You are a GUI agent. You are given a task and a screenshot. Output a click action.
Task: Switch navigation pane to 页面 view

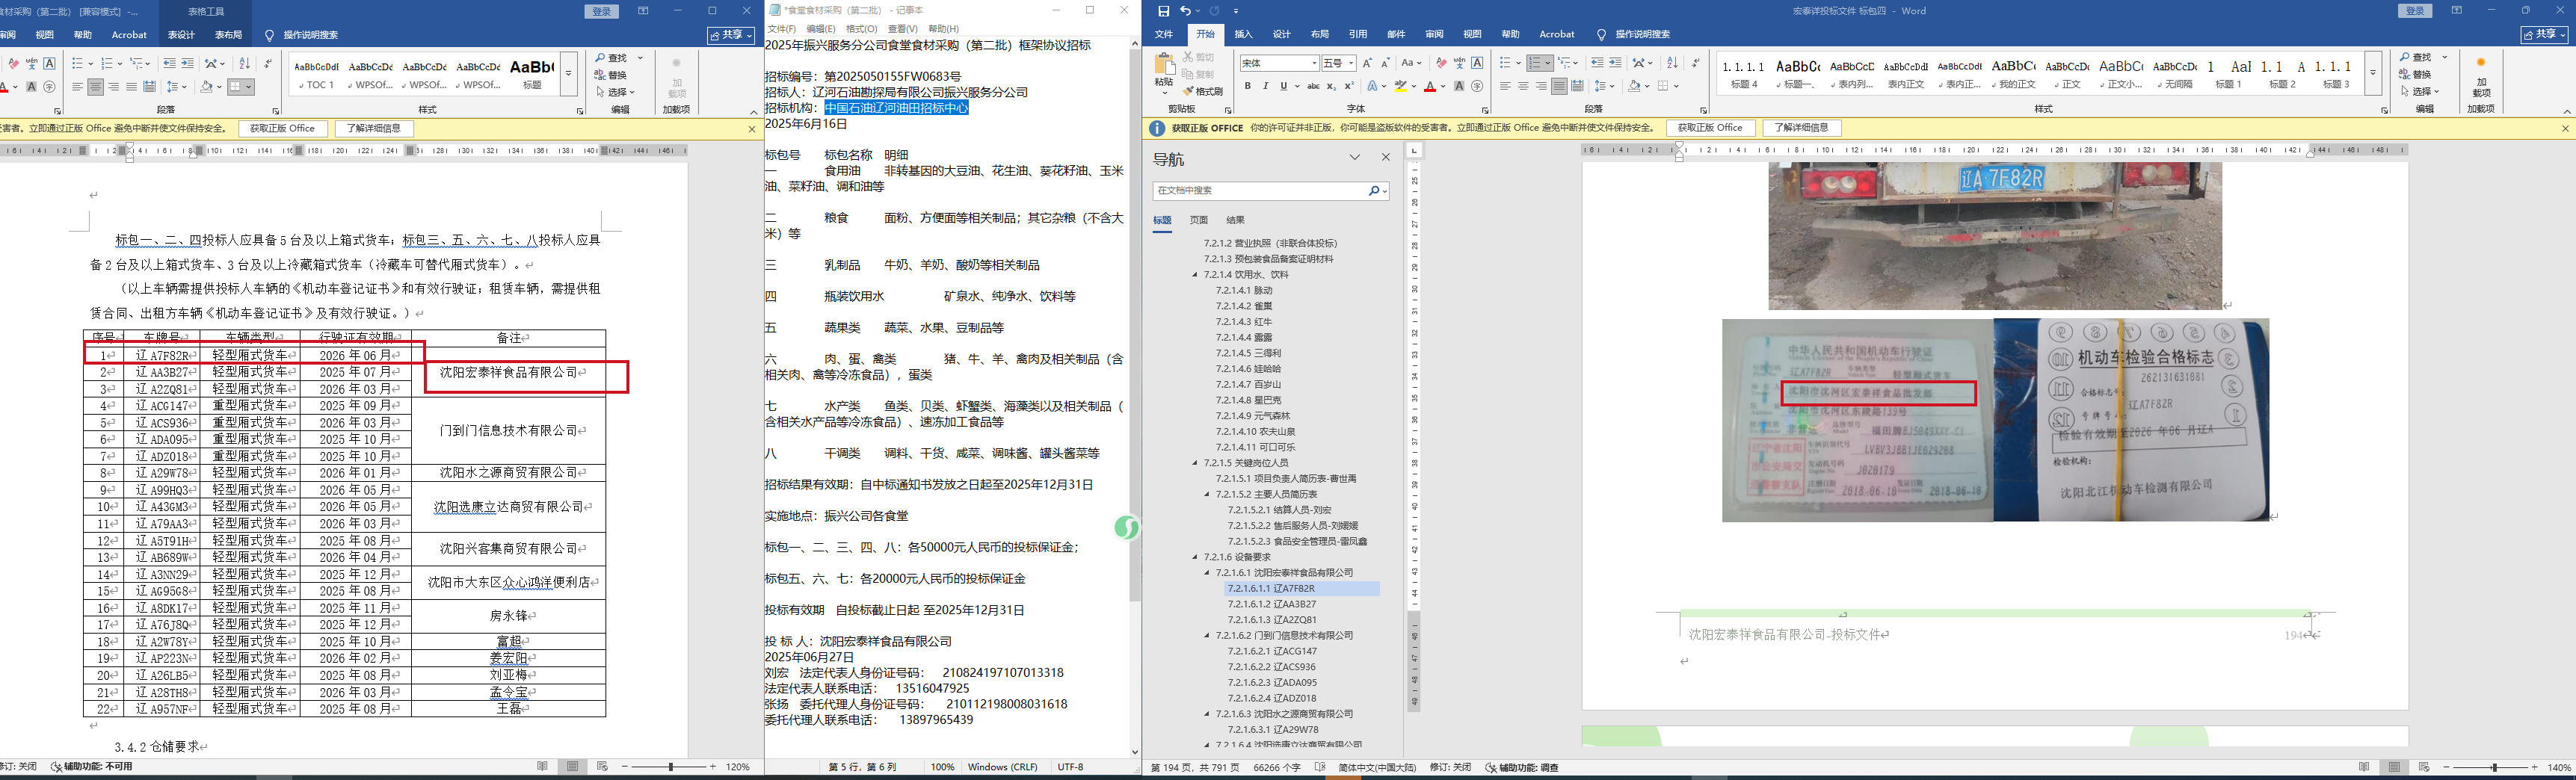tap(1199, 220)
